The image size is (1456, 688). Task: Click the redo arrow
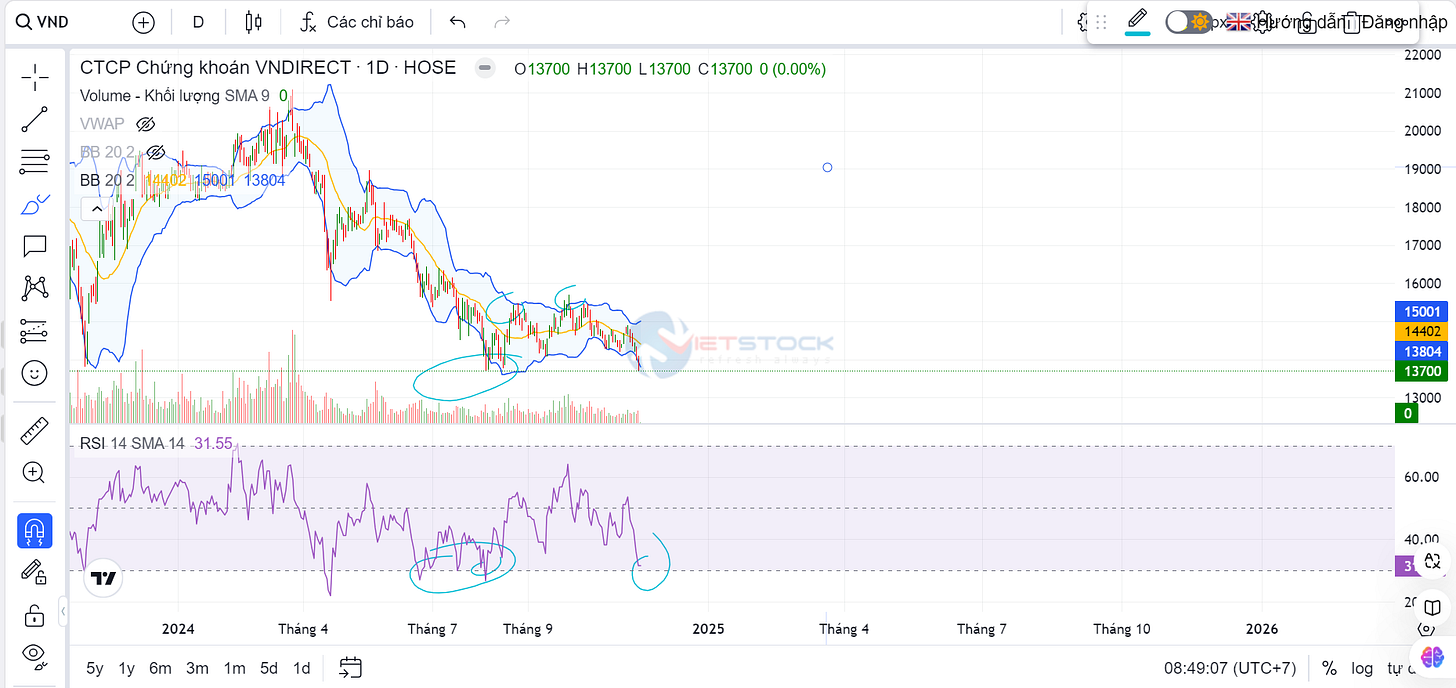pyautogui.click(x=502, y=22)
